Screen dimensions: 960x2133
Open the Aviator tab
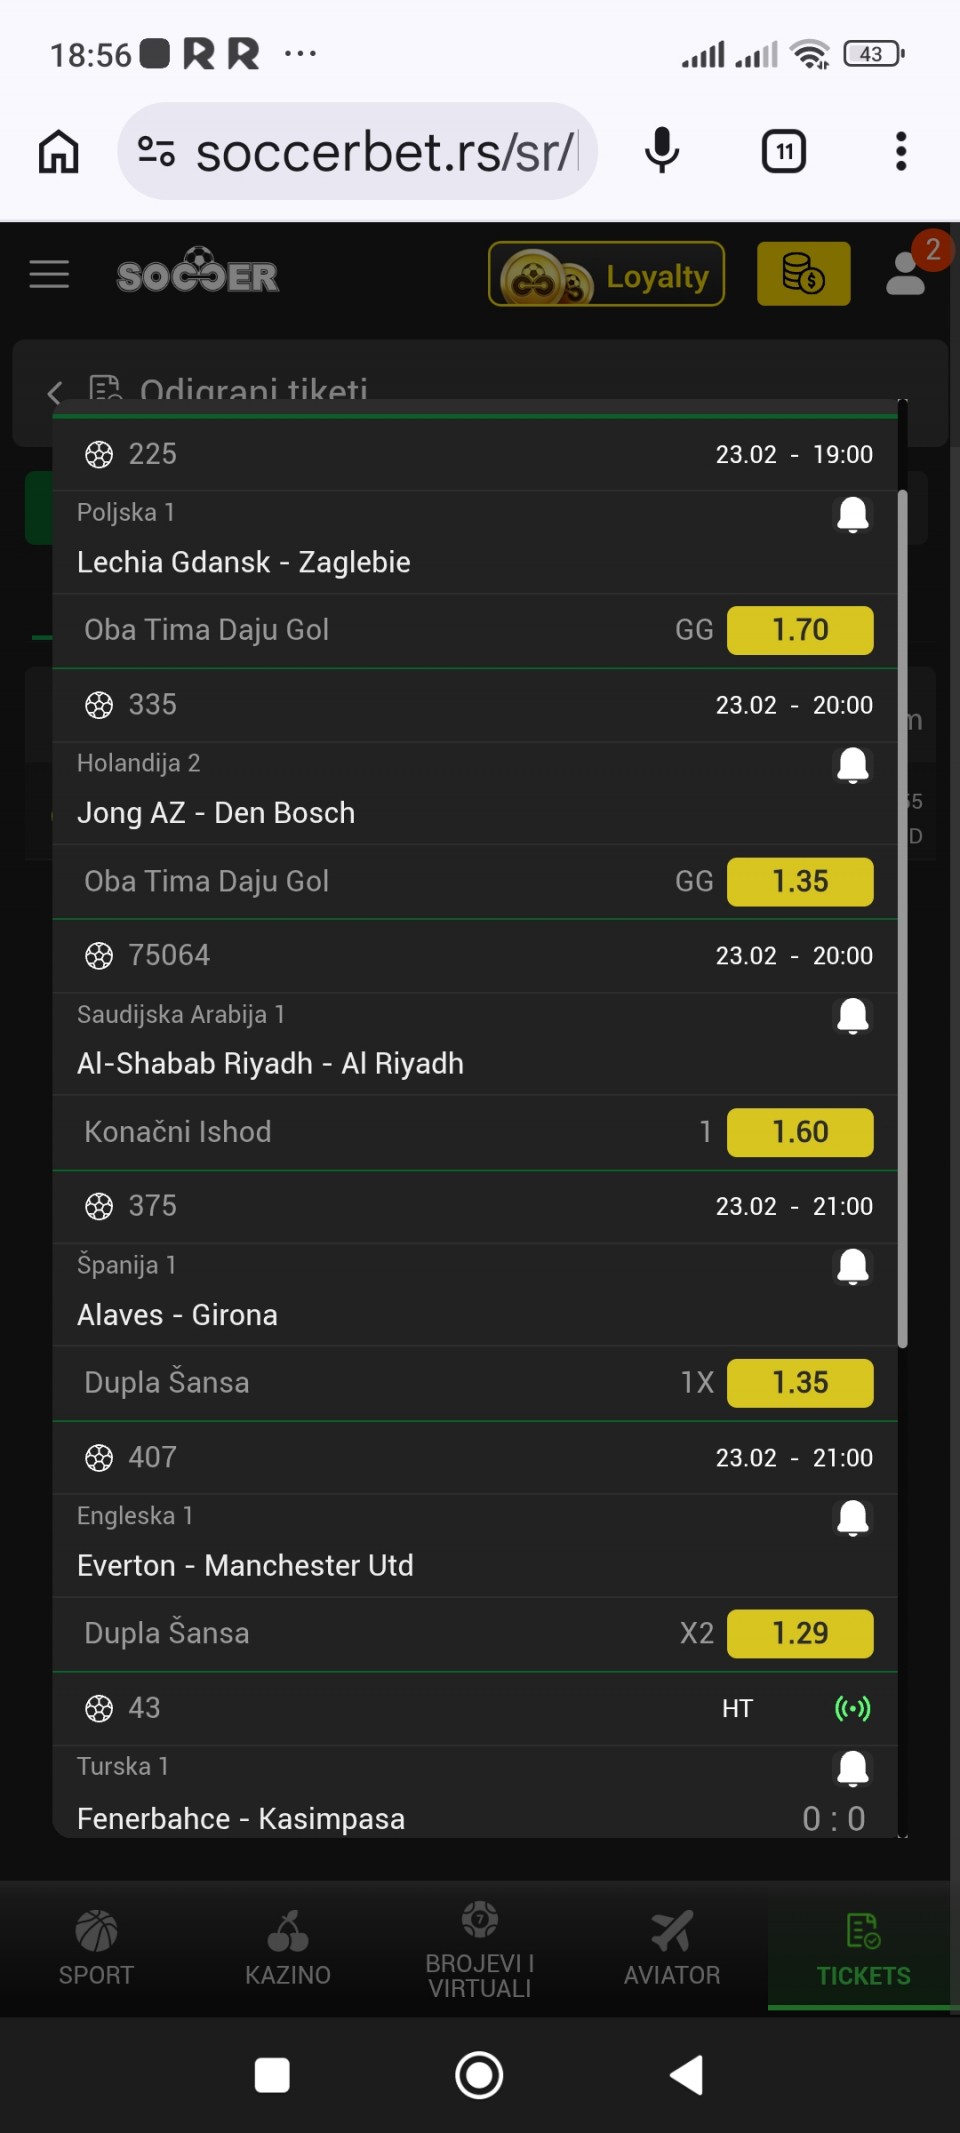[672, 1947]
